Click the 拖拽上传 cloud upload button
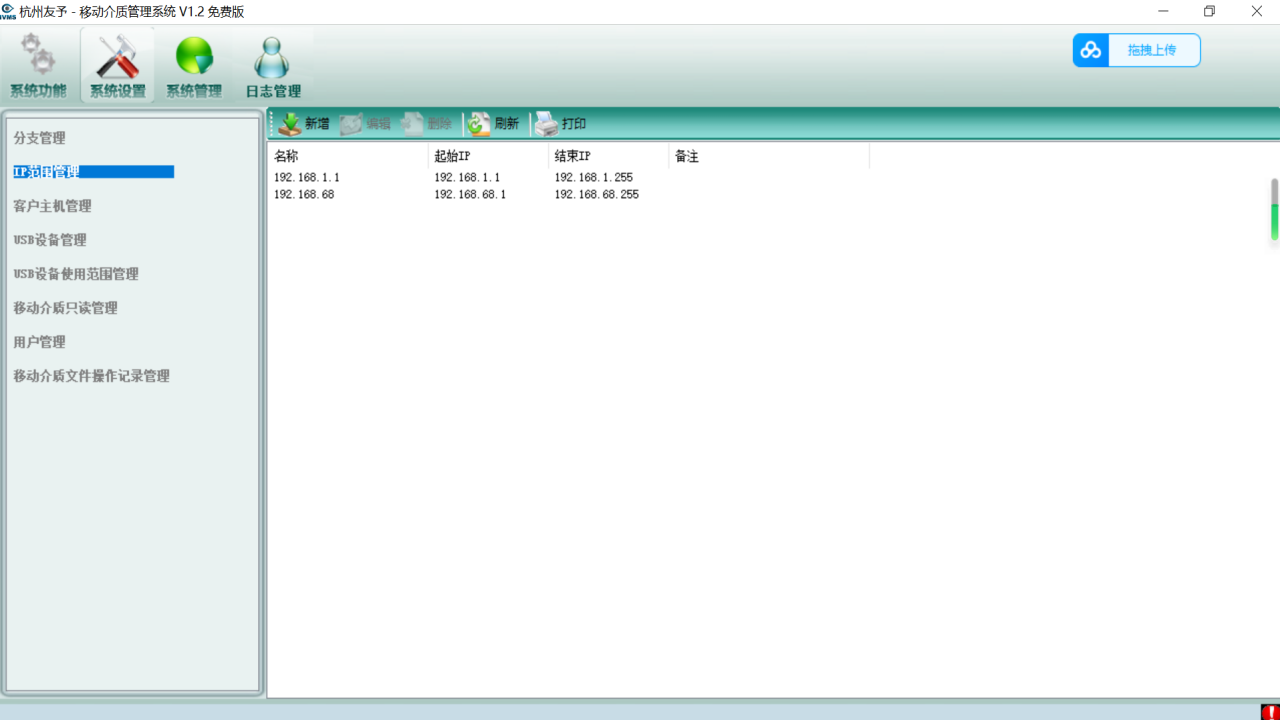 click(x=1136, y=50)
